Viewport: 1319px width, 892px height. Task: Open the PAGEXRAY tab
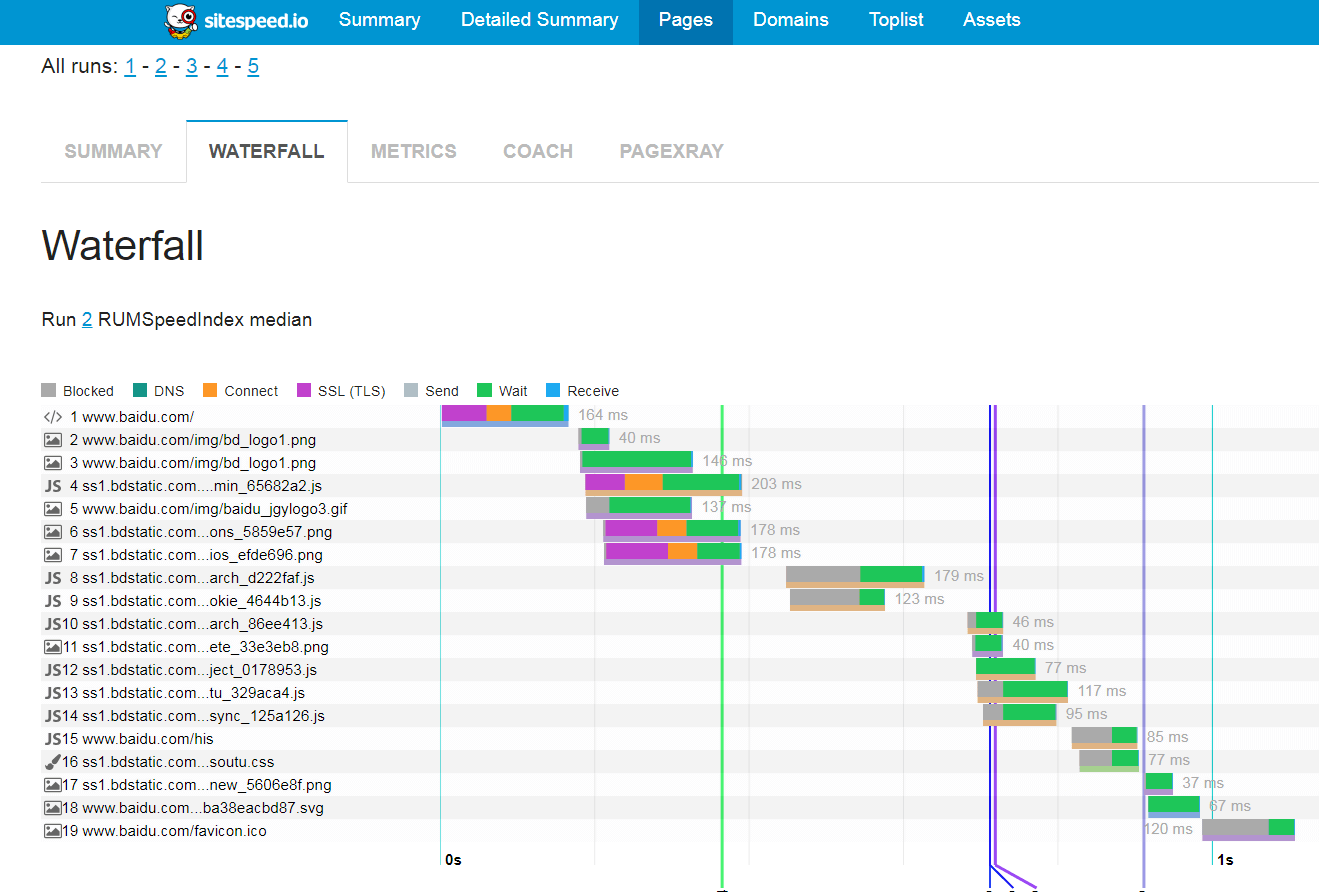671,152
